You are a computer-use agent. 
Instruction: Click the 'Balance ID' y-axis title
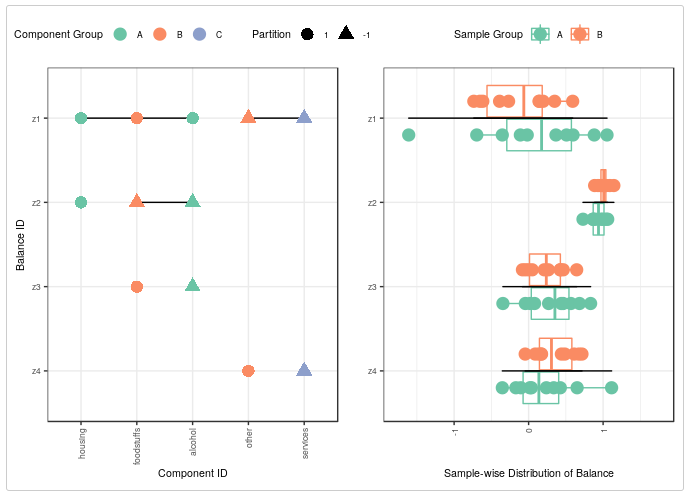tap(21, 244)
